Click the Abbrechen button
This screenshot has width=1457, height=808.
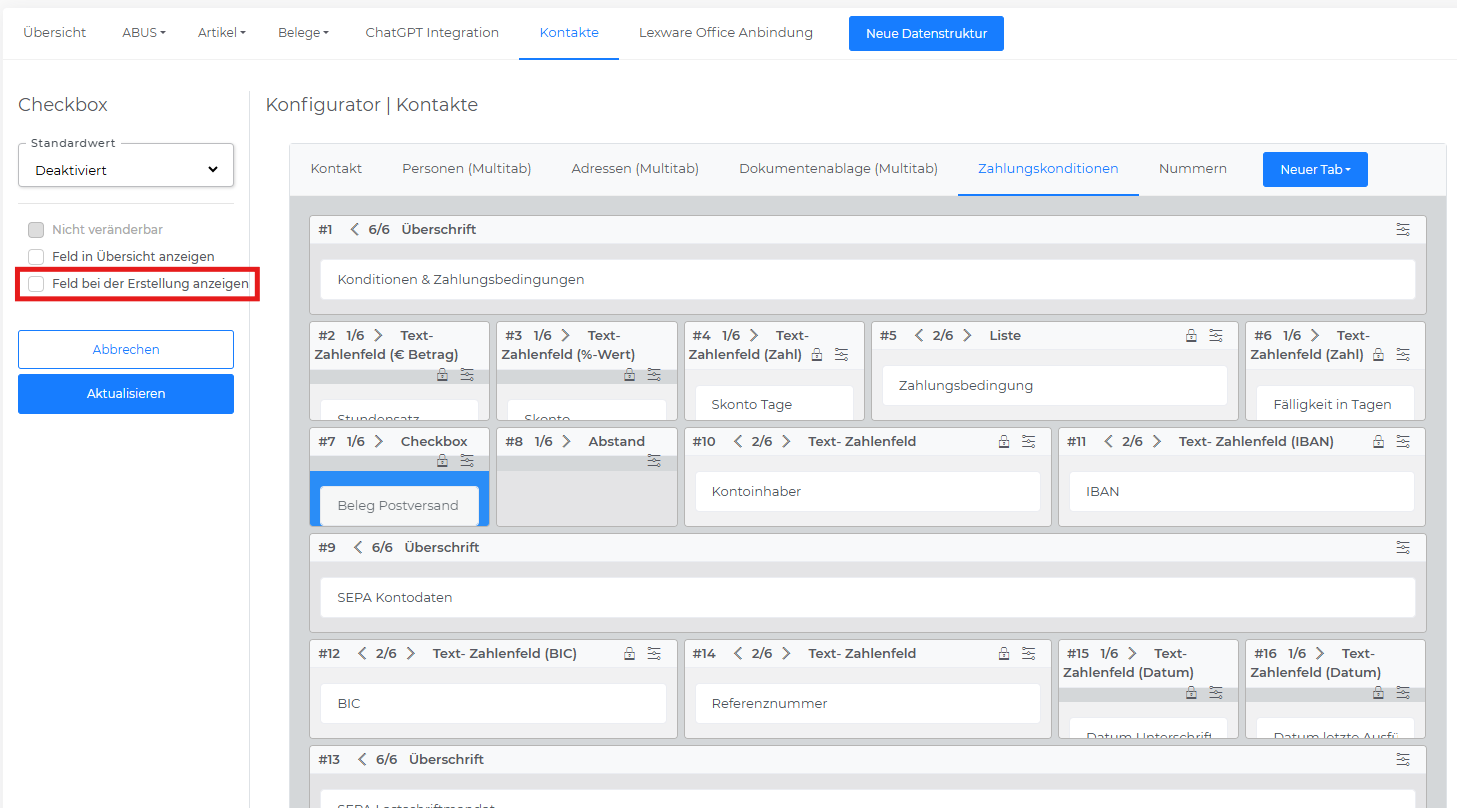(126, 350)
